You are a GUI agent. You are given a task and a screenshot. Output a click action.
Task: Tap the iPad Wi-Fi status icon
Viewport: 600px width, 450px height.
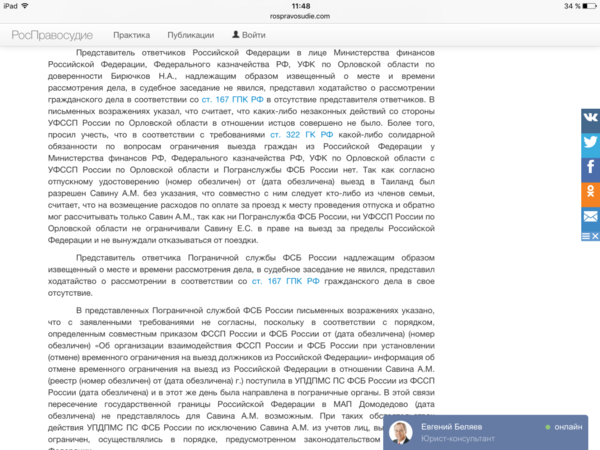click(25, 6)
